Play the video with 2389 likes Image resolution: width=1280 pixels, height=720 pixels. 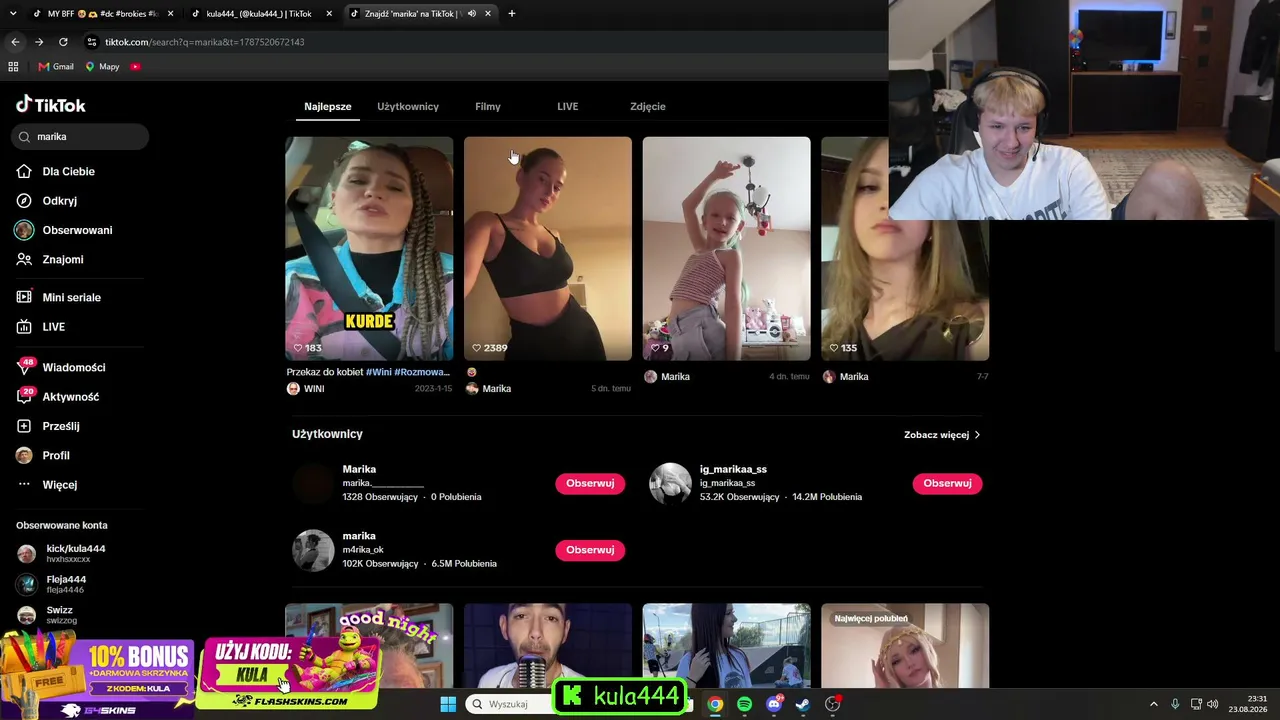point(548,248)
